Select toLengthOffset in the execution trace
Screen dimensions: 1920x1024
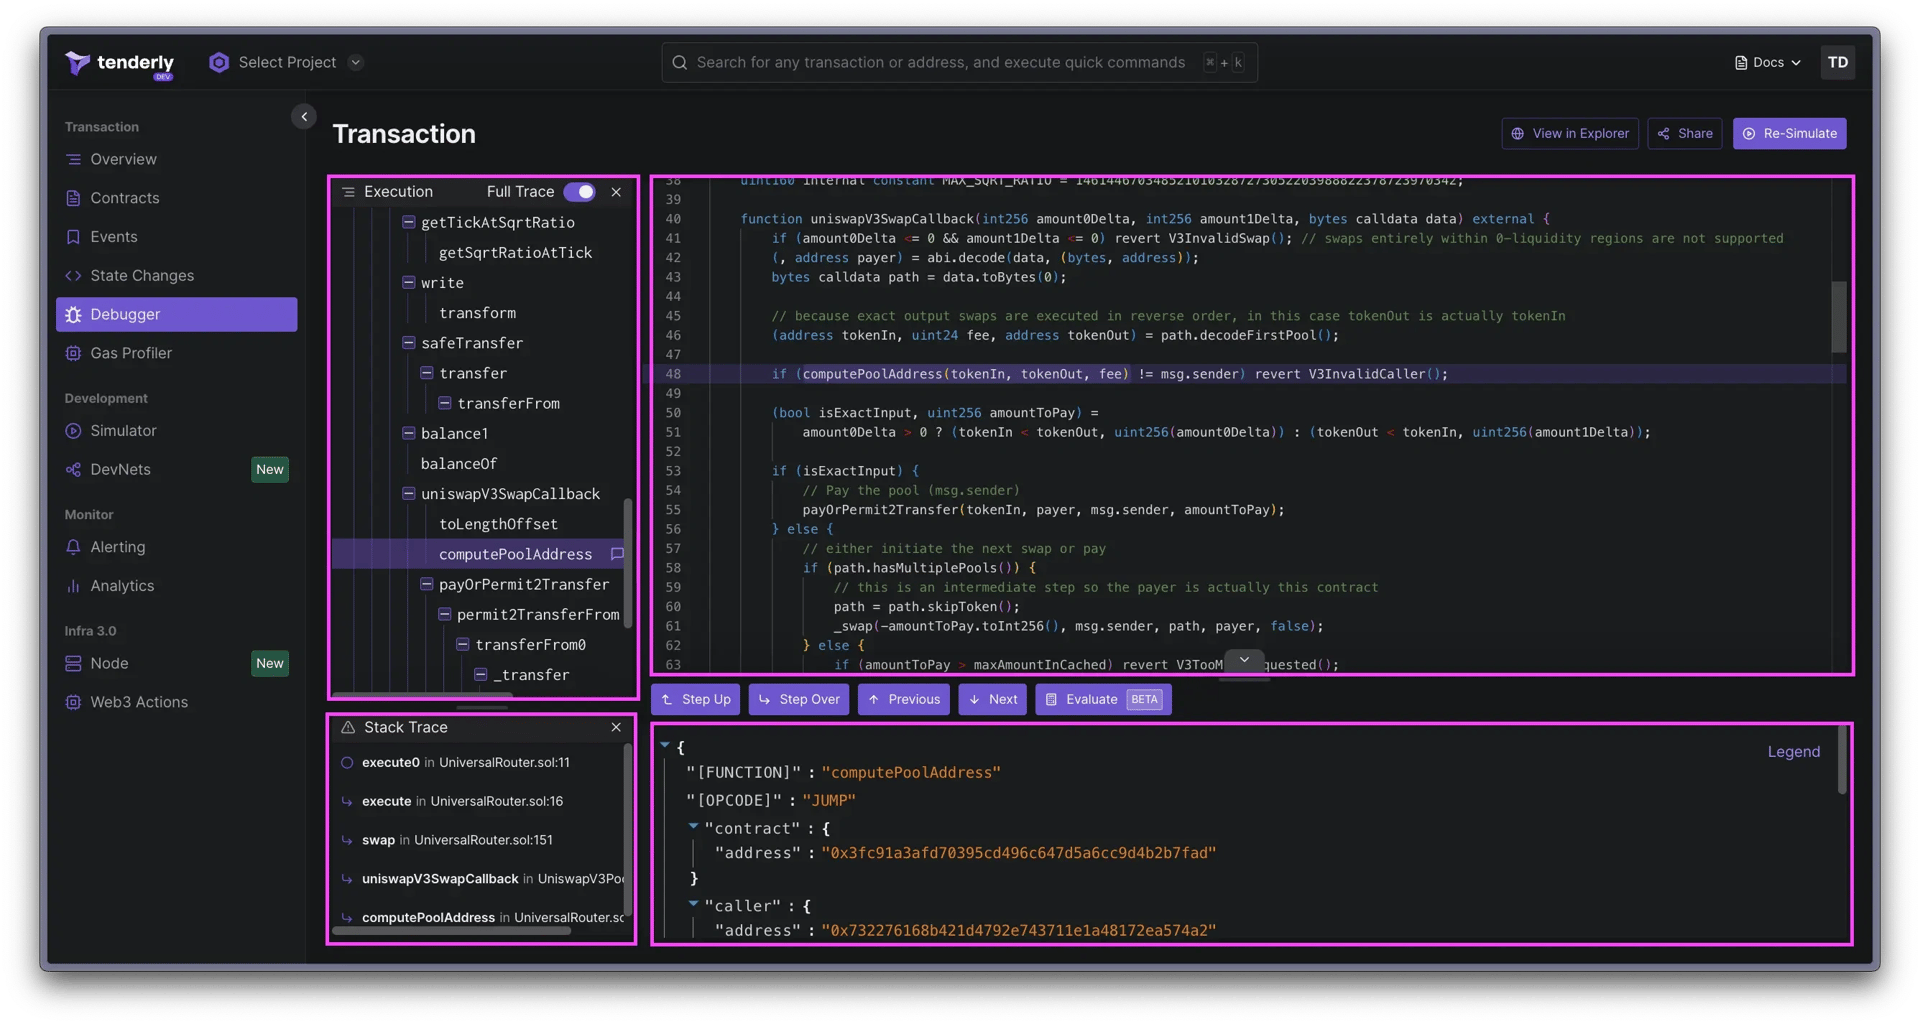pyautogui.click(x=498, y=524)
